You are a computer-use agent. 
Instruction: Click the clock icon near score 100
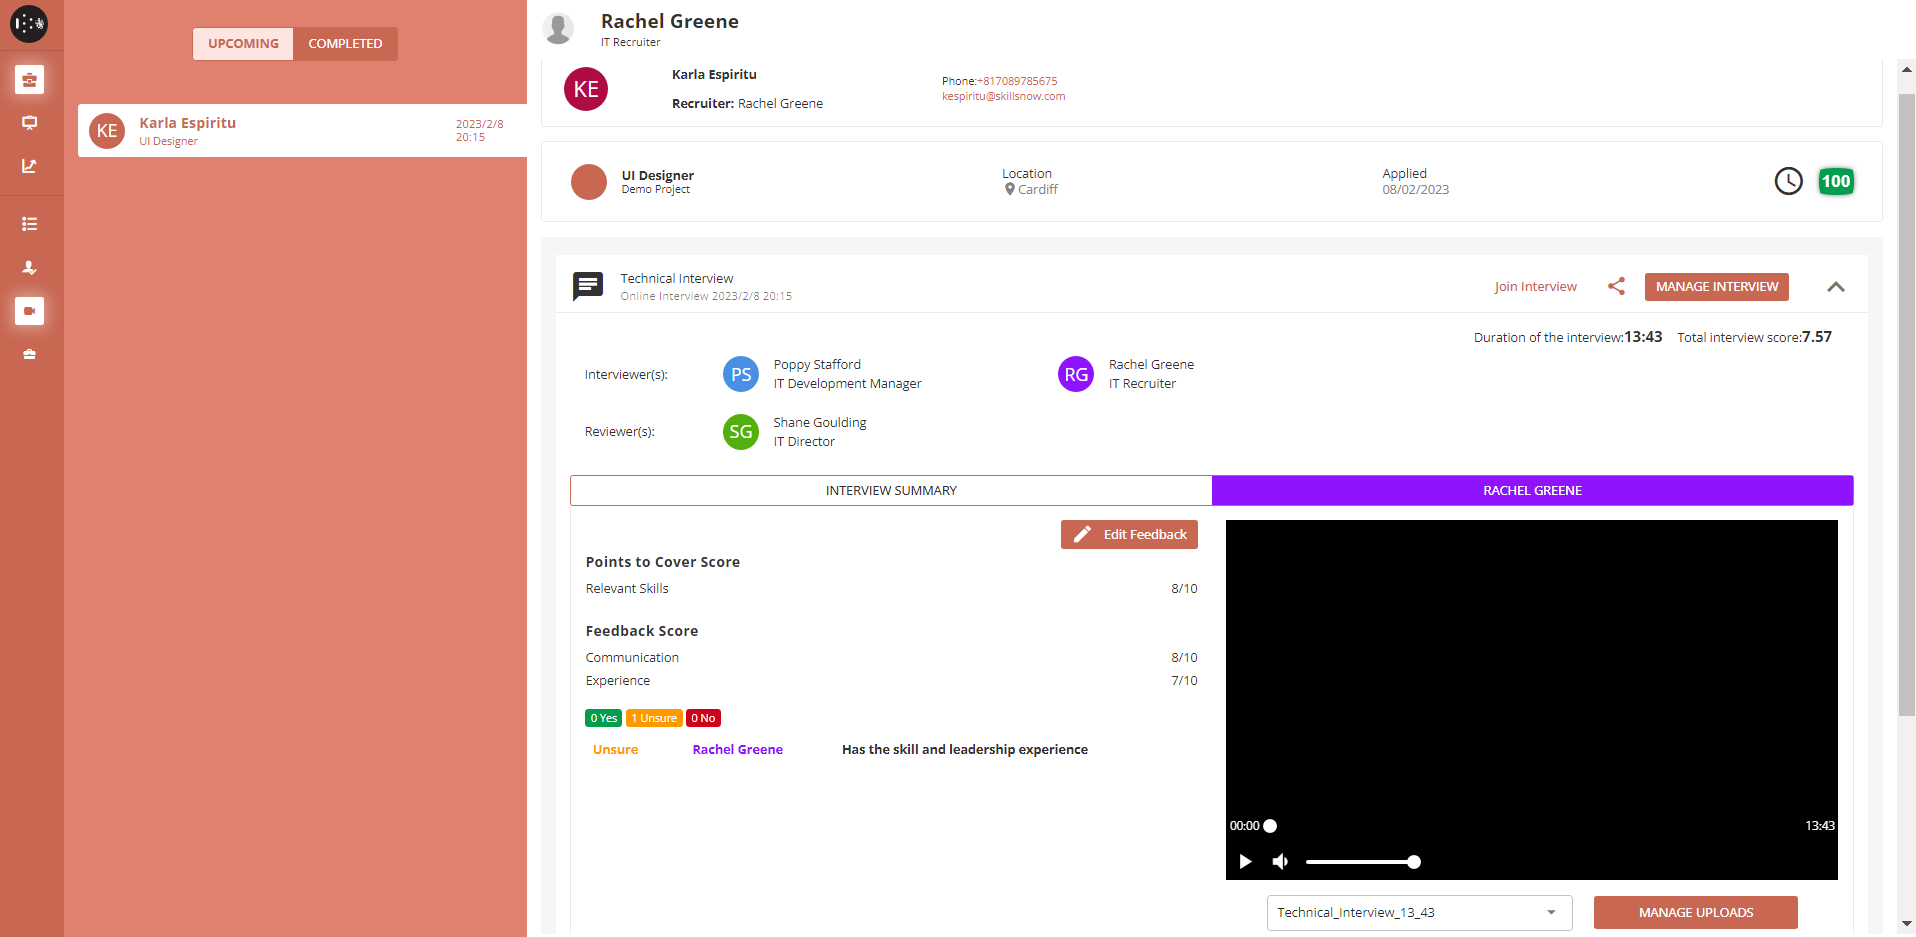coord(1788,181)
